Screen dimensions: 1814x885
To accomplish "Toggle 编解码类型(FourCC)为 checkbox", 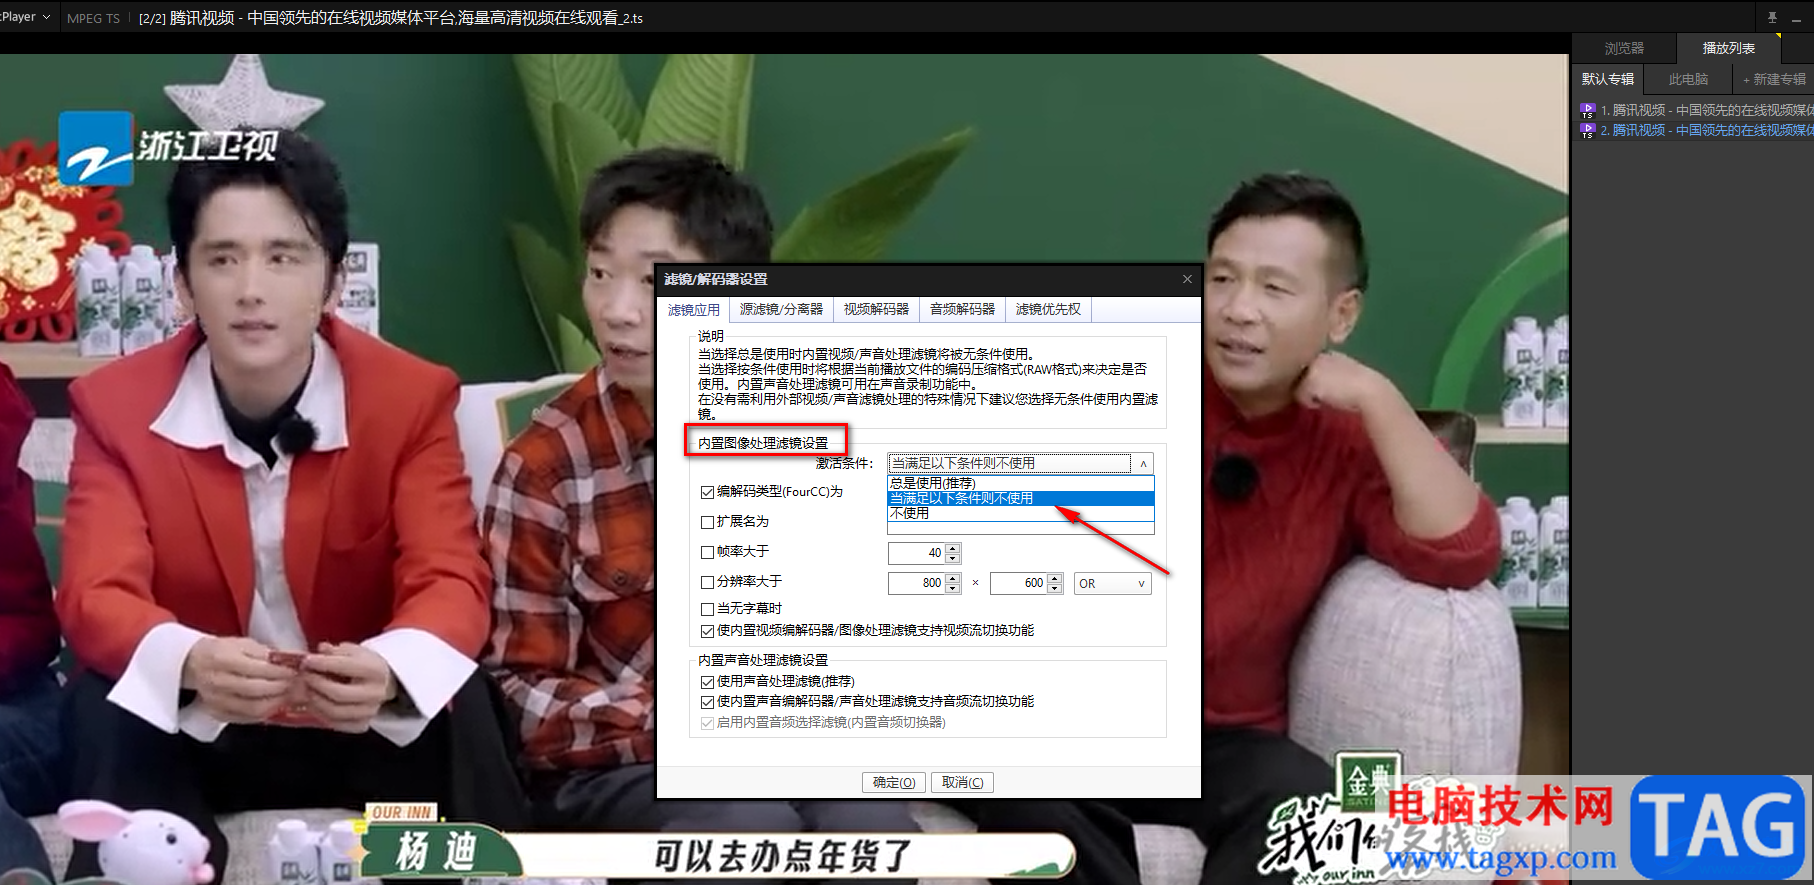I will tap(707, 492).
